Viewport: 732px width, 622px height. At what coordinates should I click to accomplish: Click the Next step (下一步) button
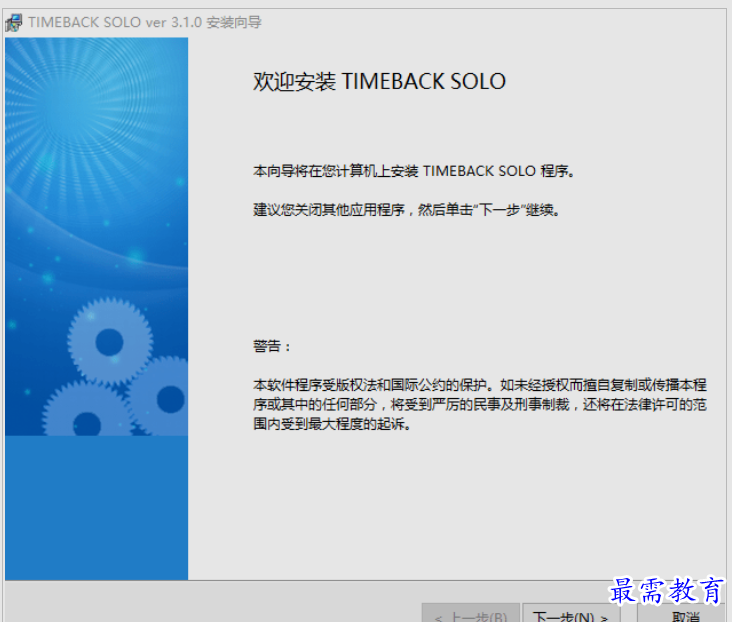point(571,613)
